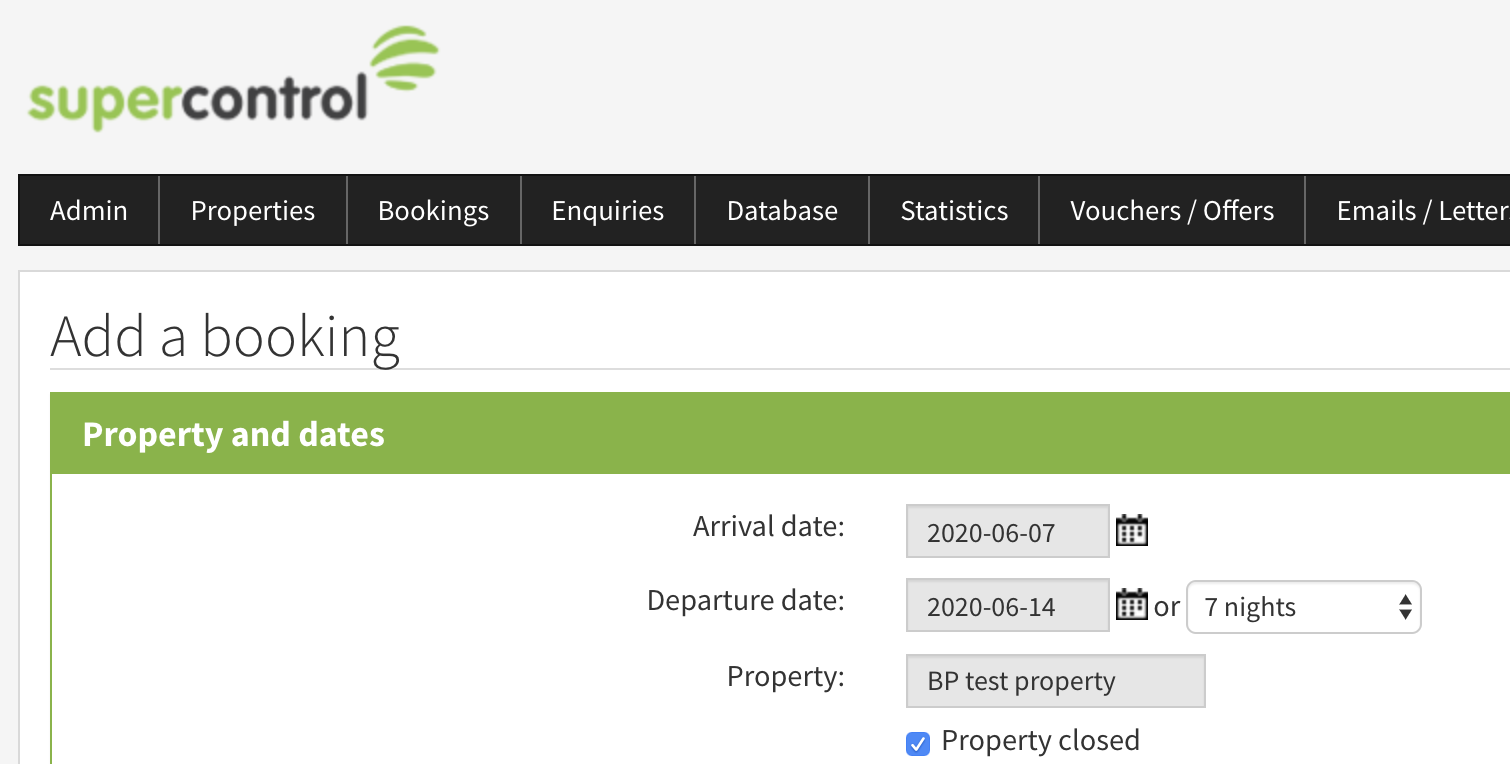Viewport: 1510px width, 764px height.
Task: Click the Property and dates section header
Action: (x=780, y=434)
